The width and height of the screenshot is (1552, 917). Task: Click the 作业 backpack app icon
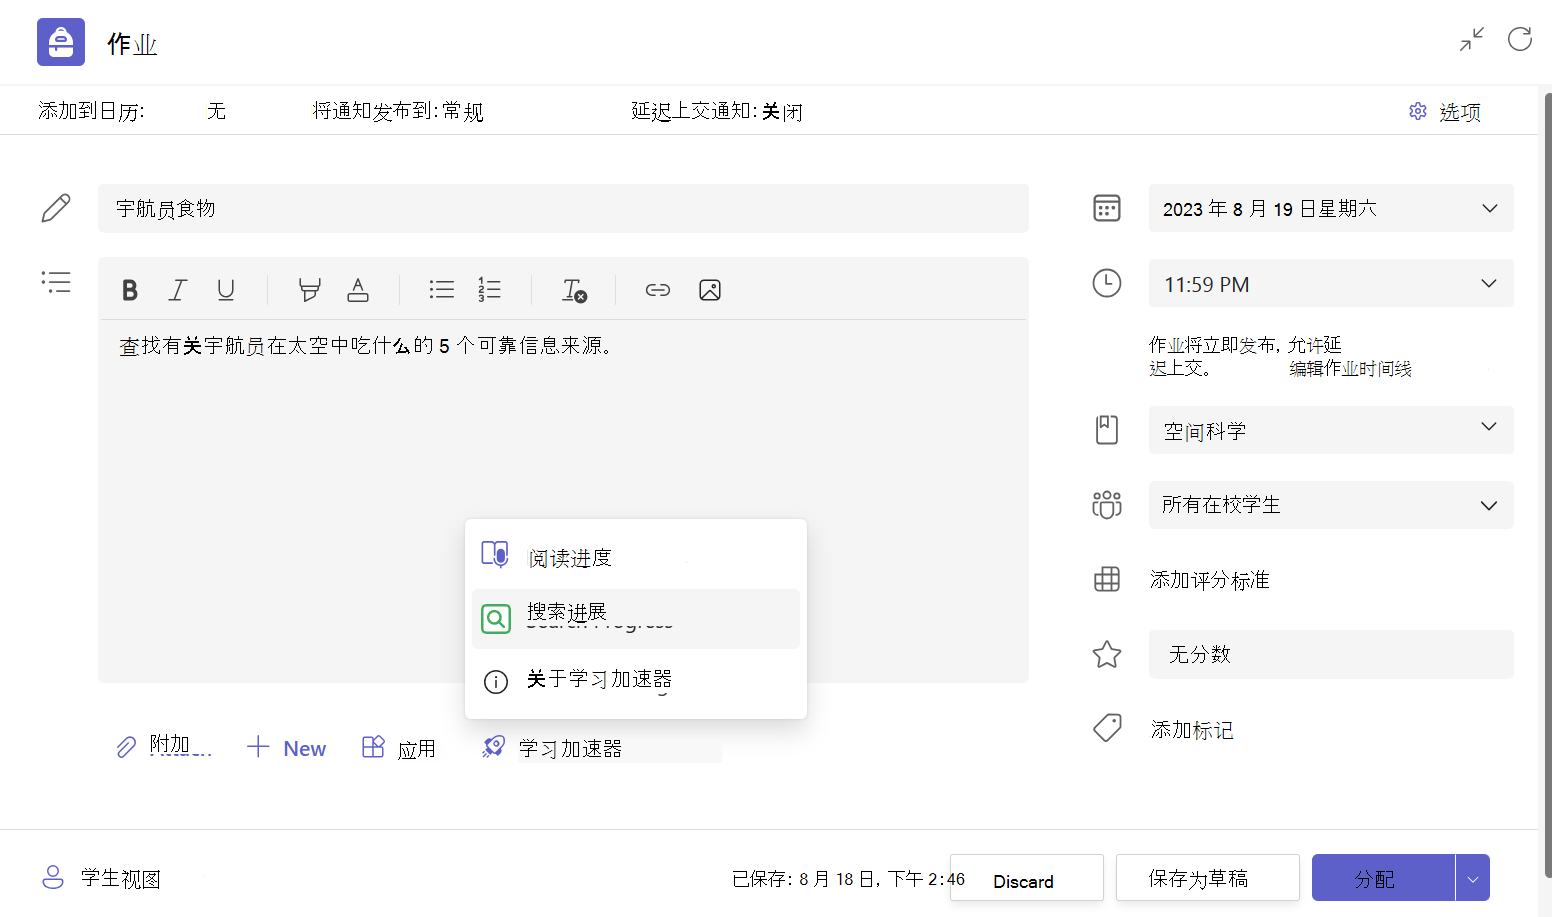[x=61, y=42]
